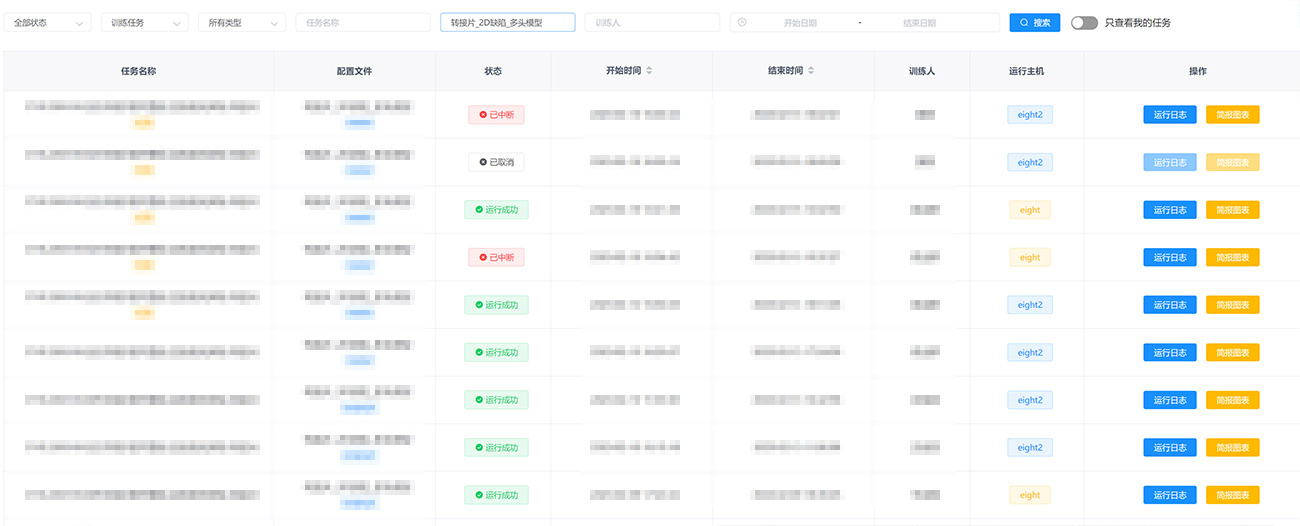The image size is (1300, 526).
Task: Click the 开始时间 column sort arrows
Action: tap(649, 71)
